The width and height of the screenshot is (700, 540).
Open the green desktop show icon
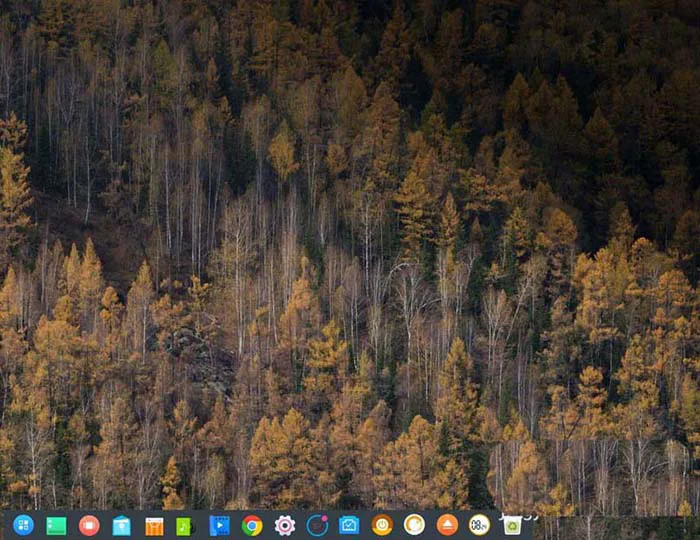pyautogui.click(x=56, y=526)
